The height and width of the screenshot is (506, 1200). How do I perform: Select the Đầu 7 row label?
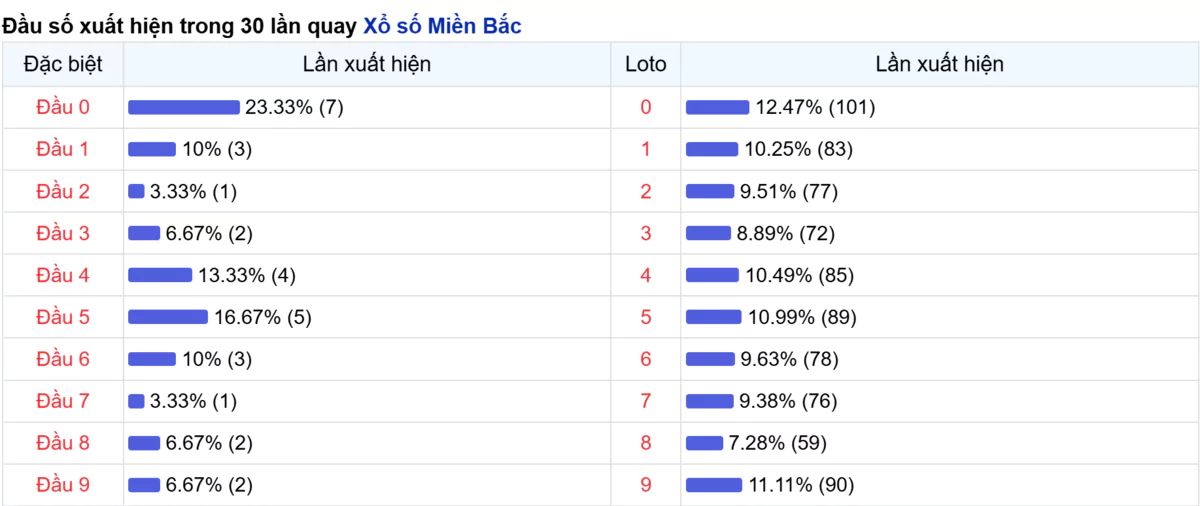pos(63,401)
